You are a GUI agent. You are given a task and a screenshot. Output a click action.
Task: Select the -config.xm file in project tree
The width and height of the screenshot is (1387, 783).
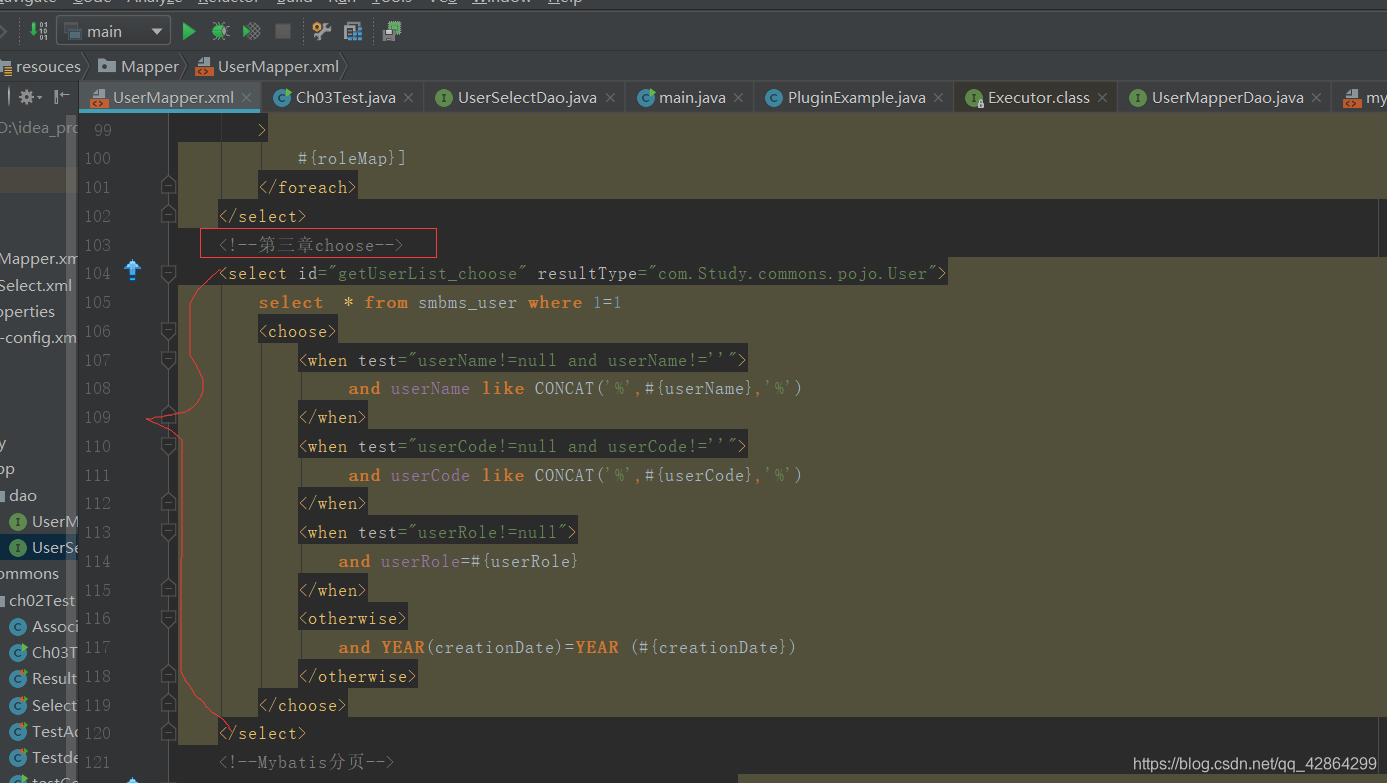38,337
